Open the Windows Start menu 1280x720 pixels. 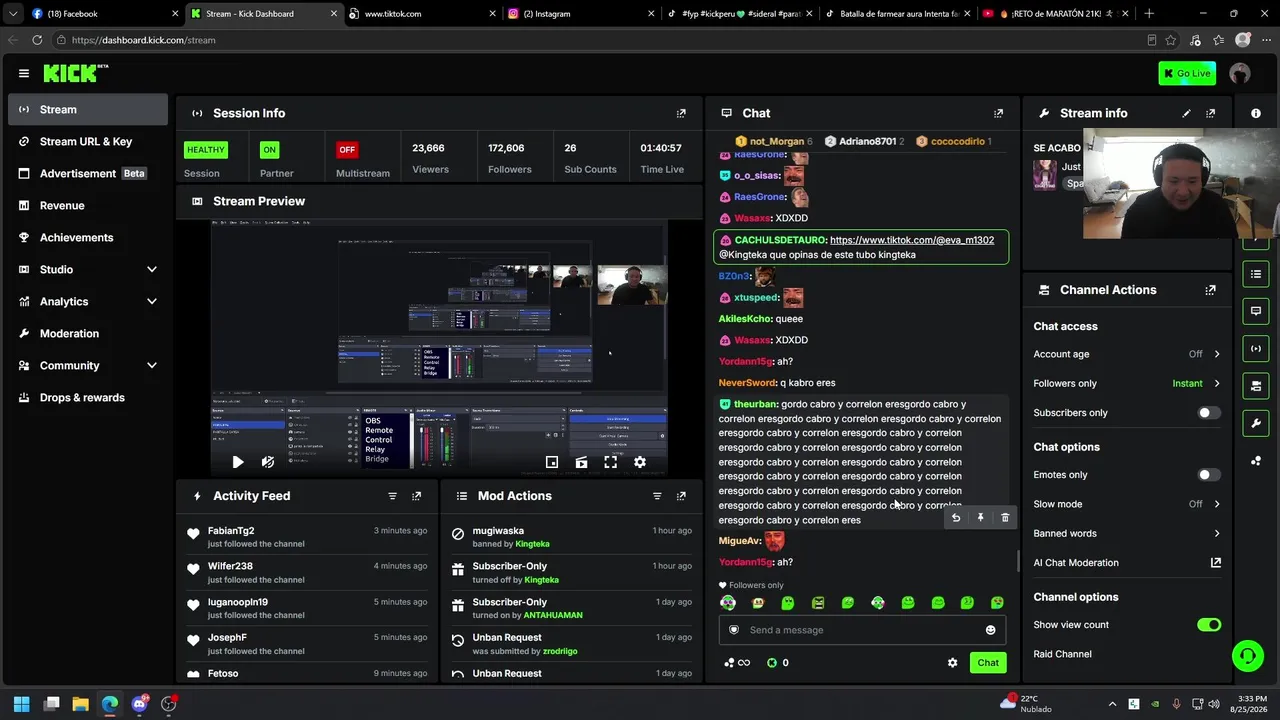pos(22,704)
